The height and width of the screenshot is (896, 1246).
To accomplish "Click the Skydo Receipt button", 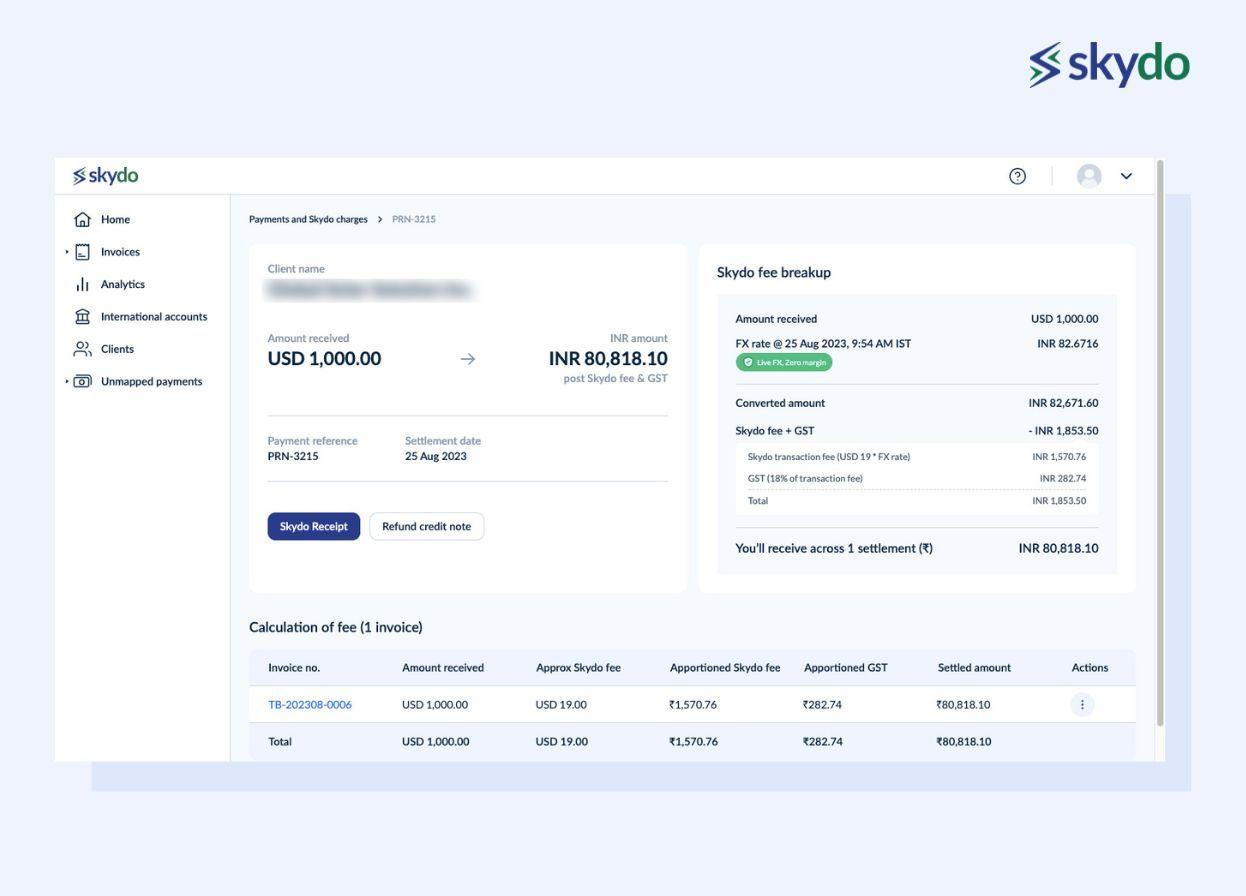I will tap(313, 525).
